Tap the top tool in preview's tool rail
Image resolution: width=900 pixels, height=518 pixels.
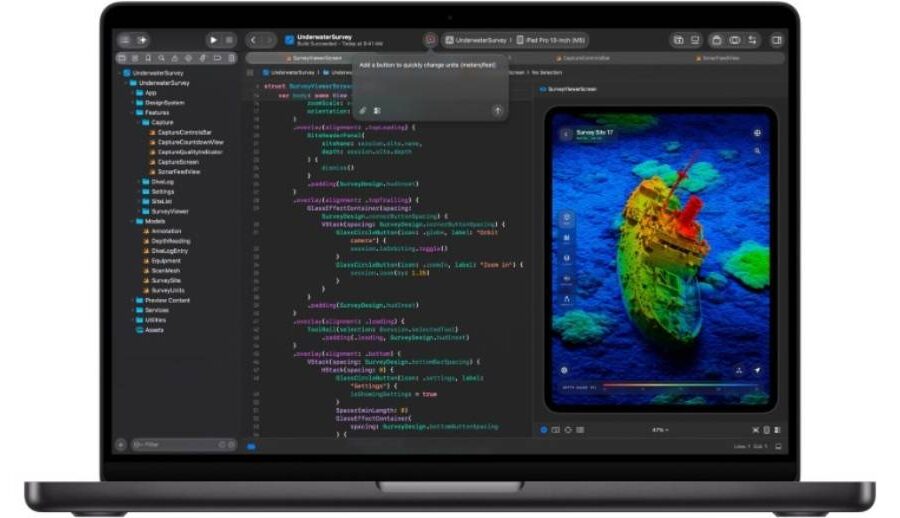pos(567,218)
